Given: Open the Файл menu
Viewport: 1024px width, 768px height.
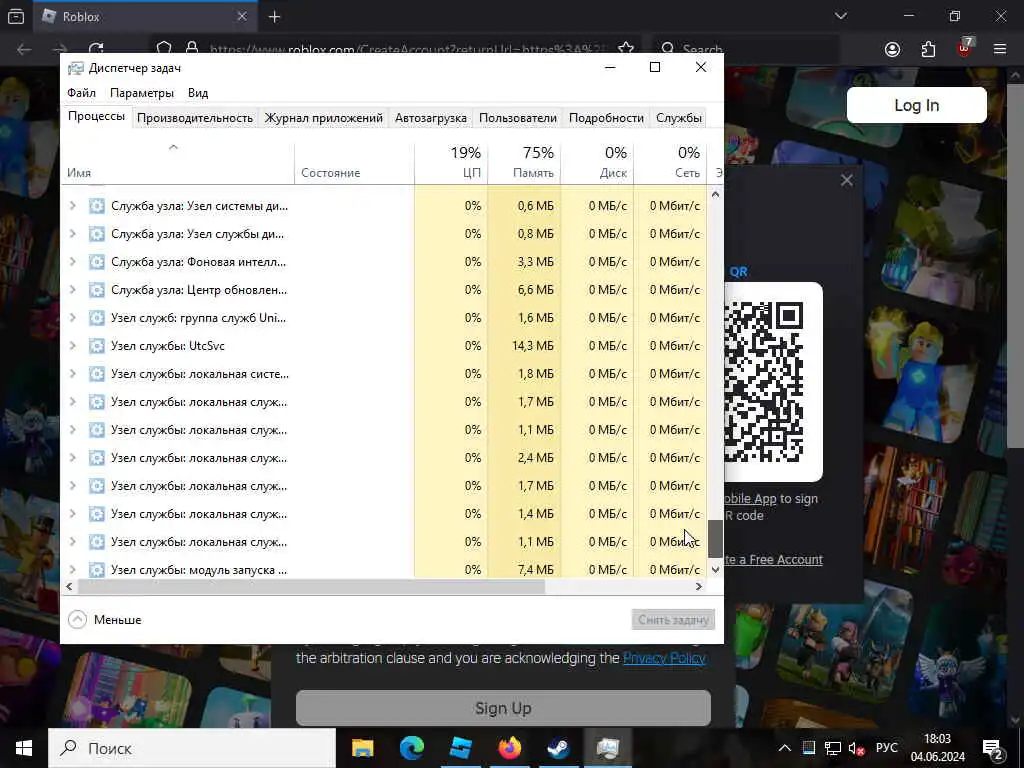Looking at the screenshot, I should pos(82,93).
